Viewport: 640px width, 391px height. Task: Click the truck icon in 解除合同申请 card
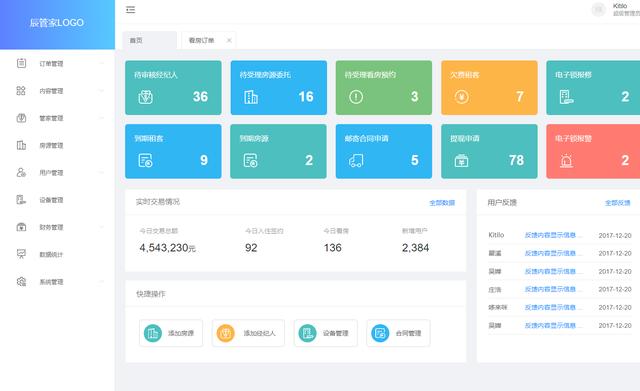356,160
